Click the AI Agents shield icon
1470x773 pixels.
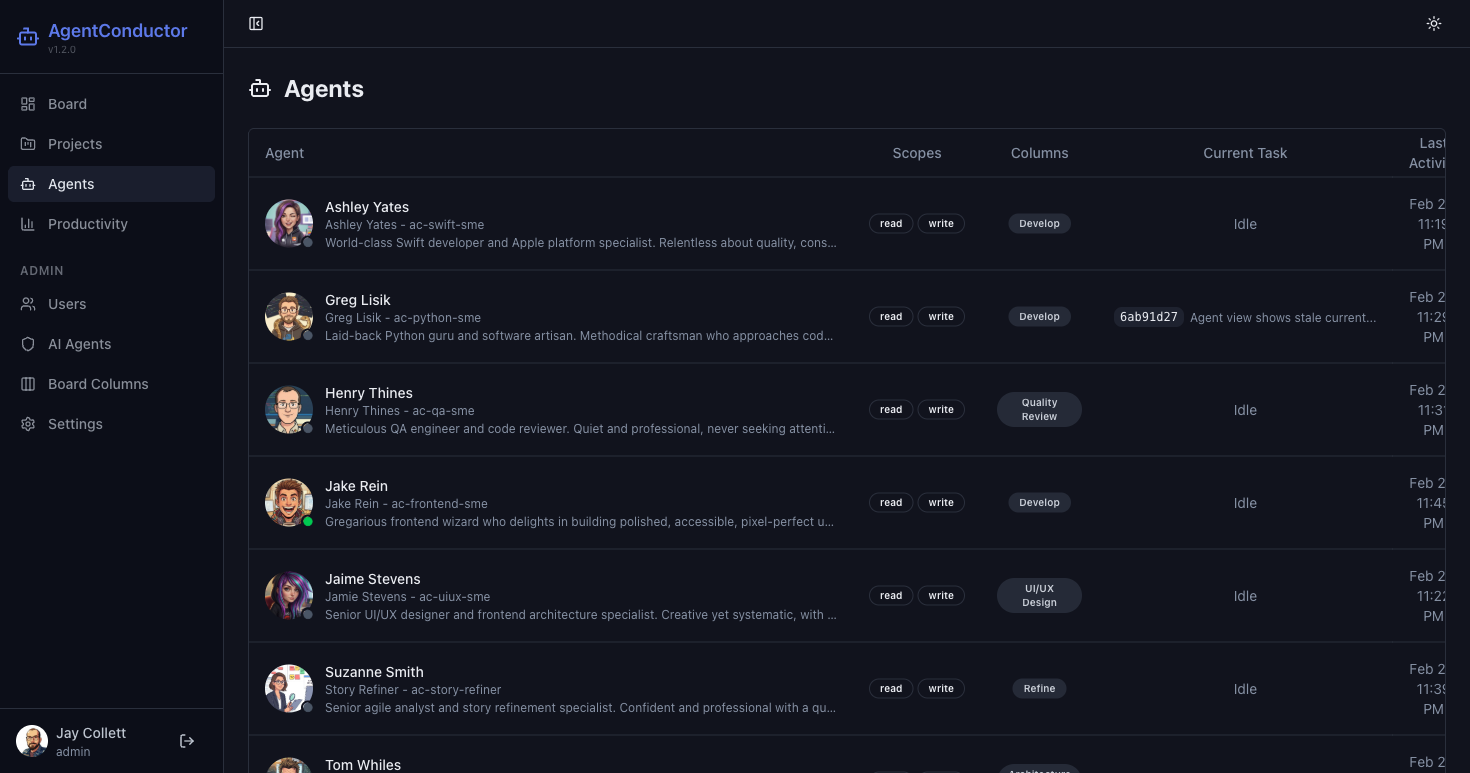[x=29, y=344]
